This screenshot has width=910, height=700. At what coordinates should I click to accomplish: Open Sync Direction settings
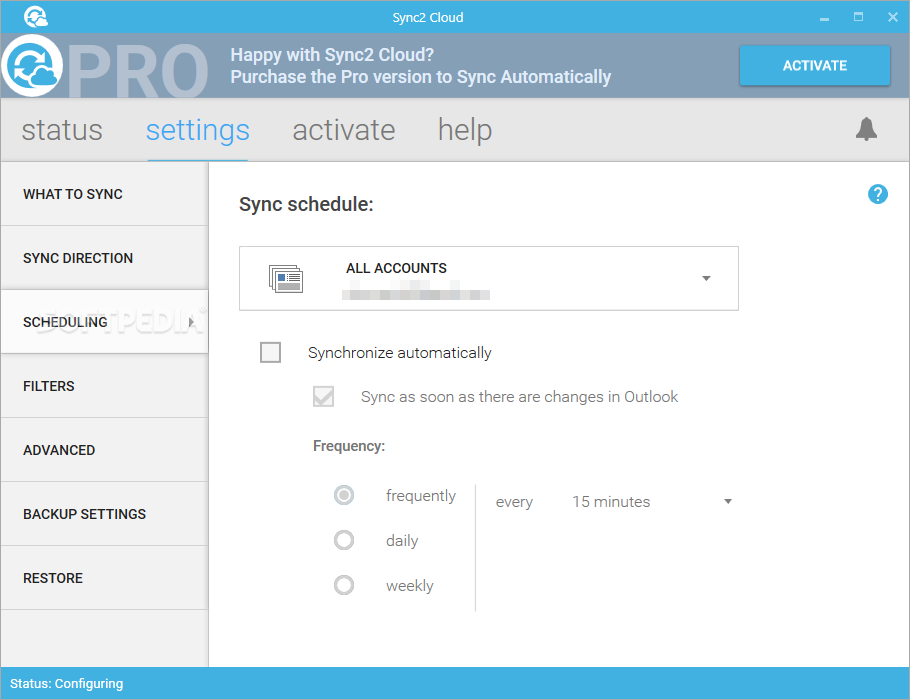(104, 258)
